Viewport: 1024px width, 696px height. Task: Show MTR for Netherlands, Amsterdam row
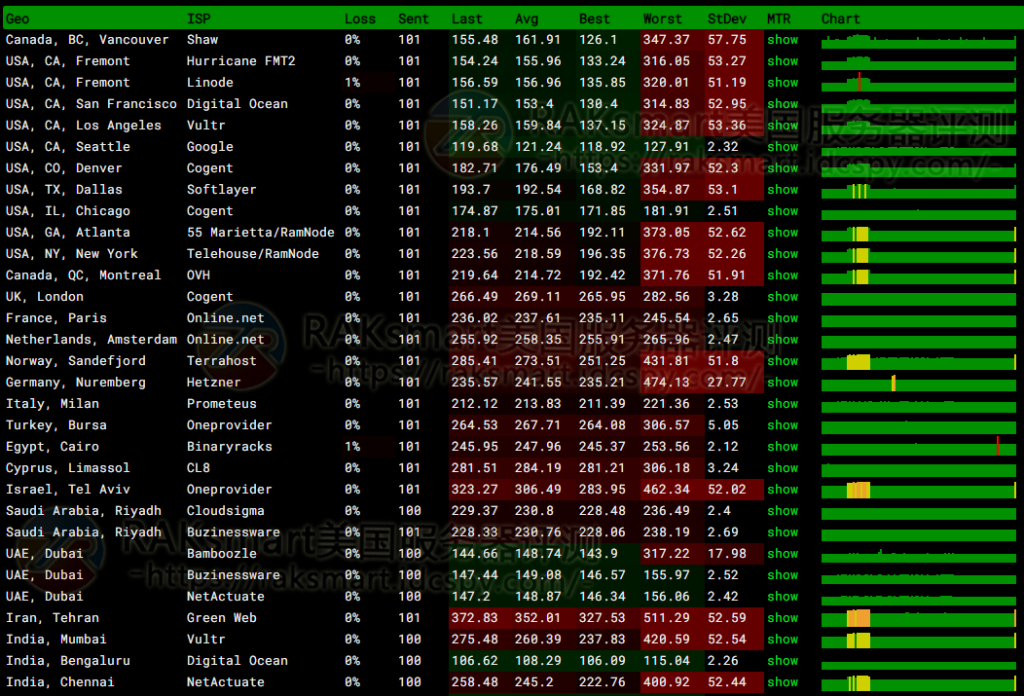782,340
